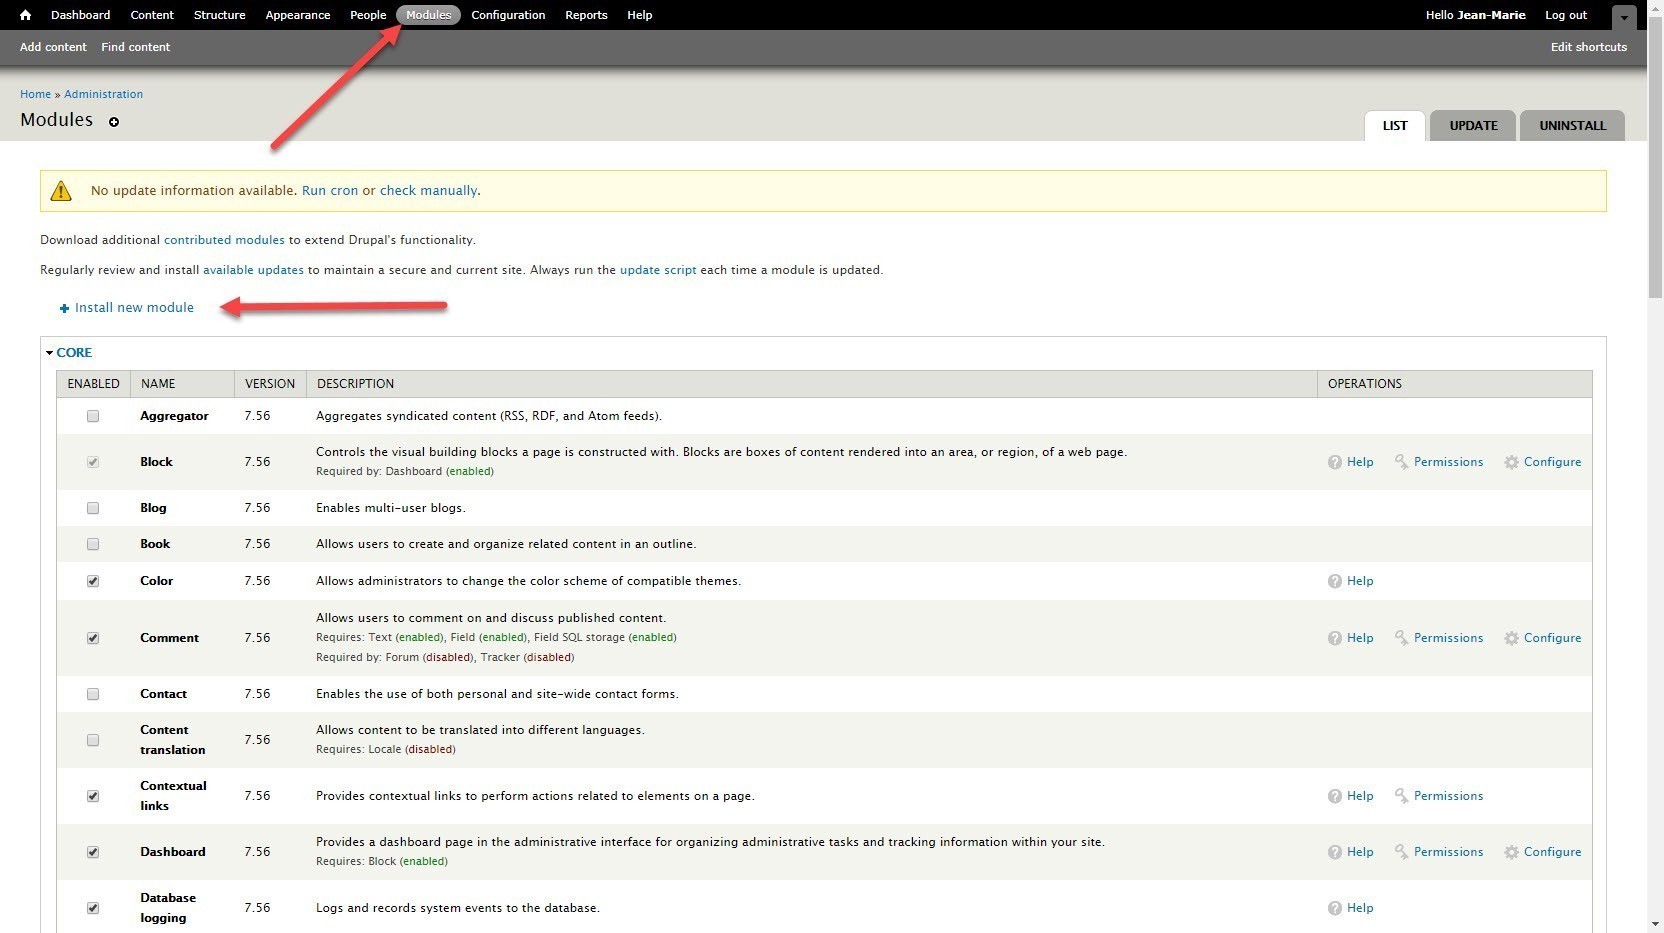Click the Help question mark for Color module
Image resolution: width=1664 pixels, height=933 pixels.
[x=1333, y=580]
